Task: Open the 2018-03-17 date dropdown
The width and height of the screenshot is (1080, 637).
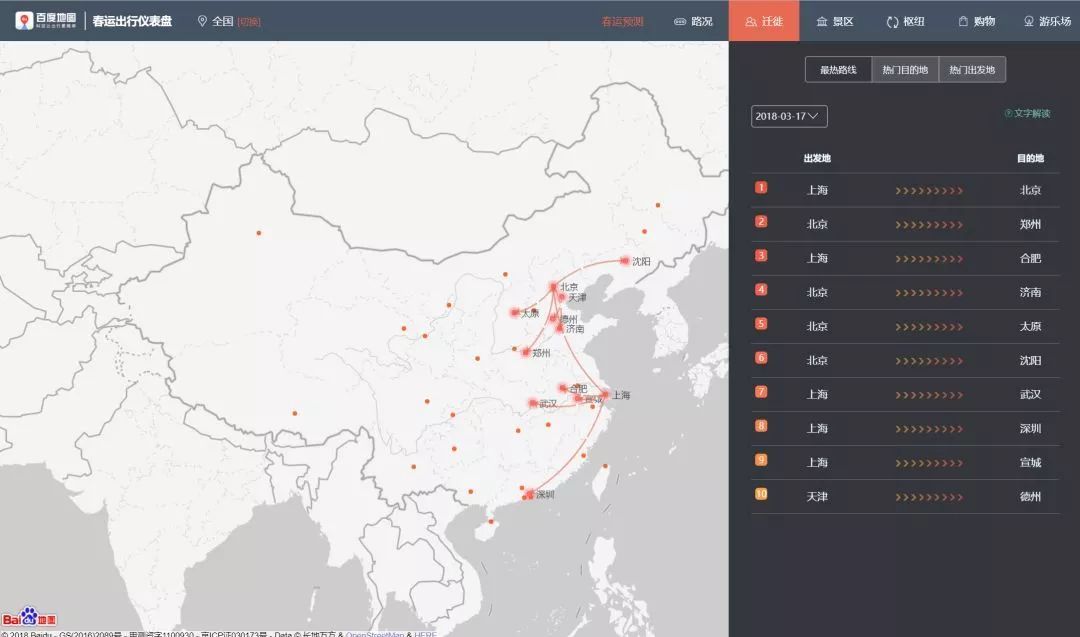Action: [x=789, y=116]
